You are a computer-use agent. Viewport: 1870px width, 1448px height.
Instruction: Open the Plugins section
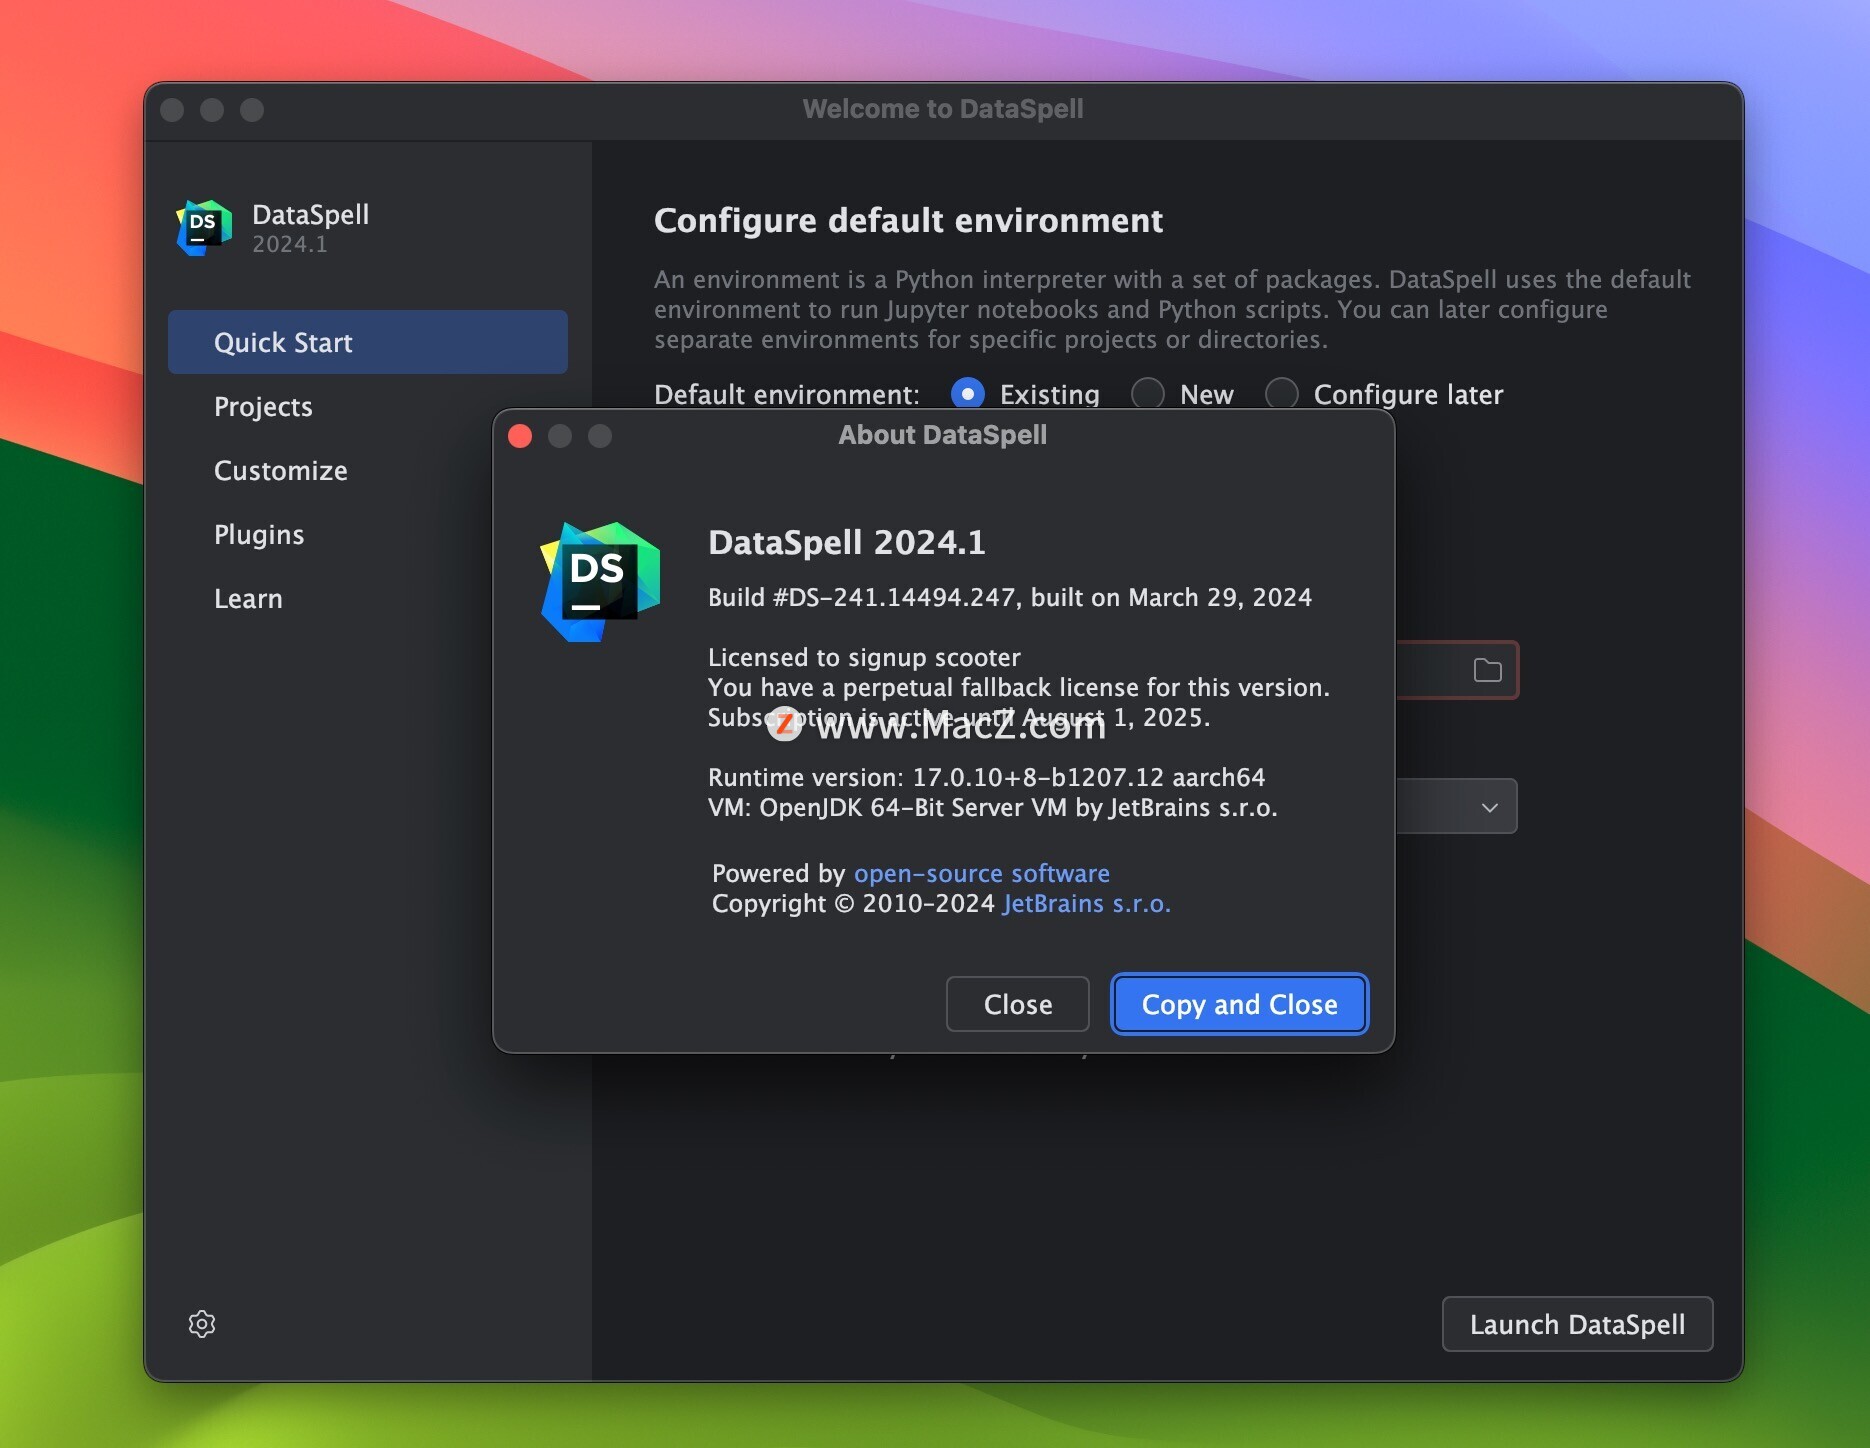pos(258,534)
